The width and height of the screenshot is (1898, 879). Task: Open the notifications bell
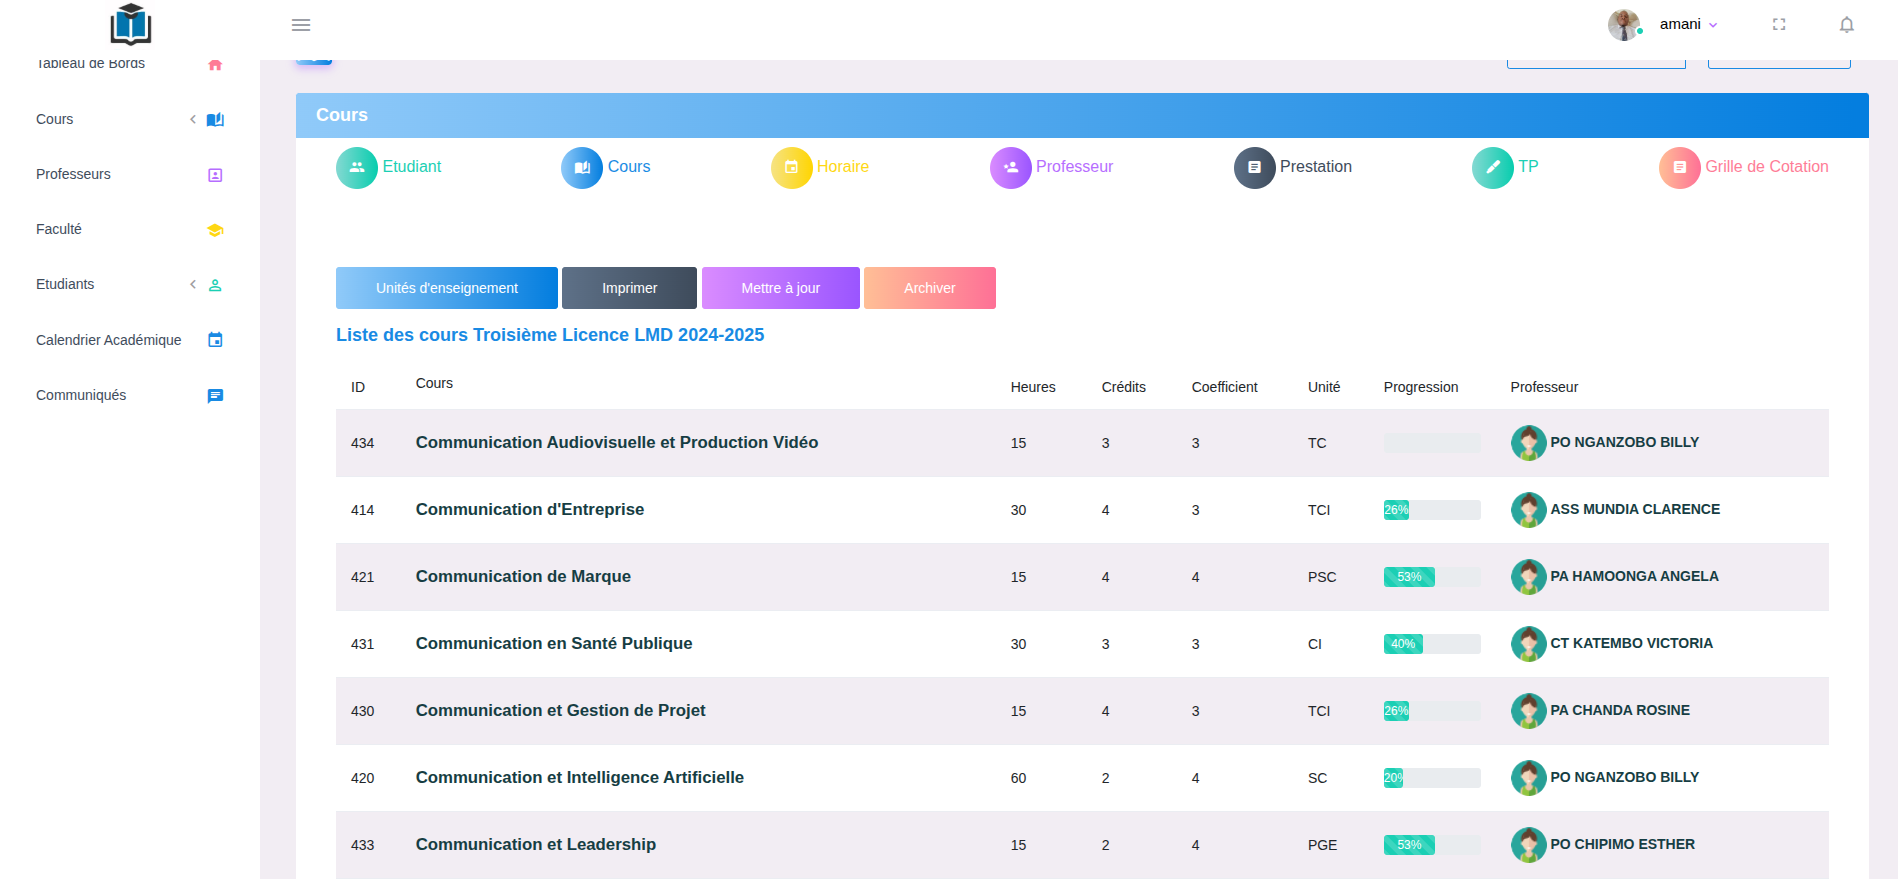tap(1846, 25)
